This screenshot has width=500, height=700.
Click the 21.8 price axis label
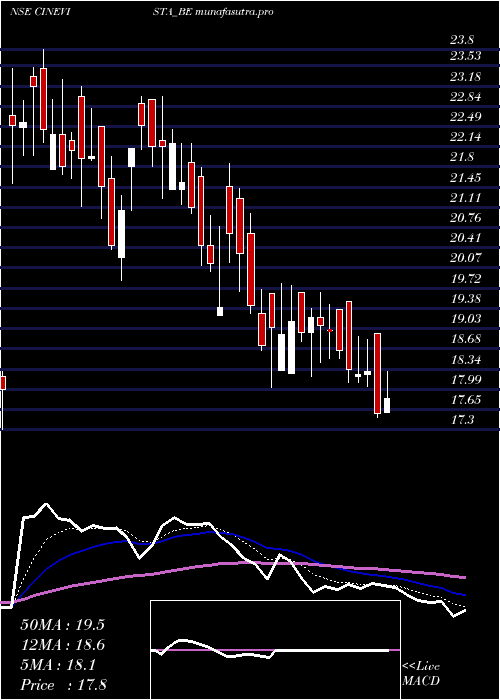click(462, 157)
